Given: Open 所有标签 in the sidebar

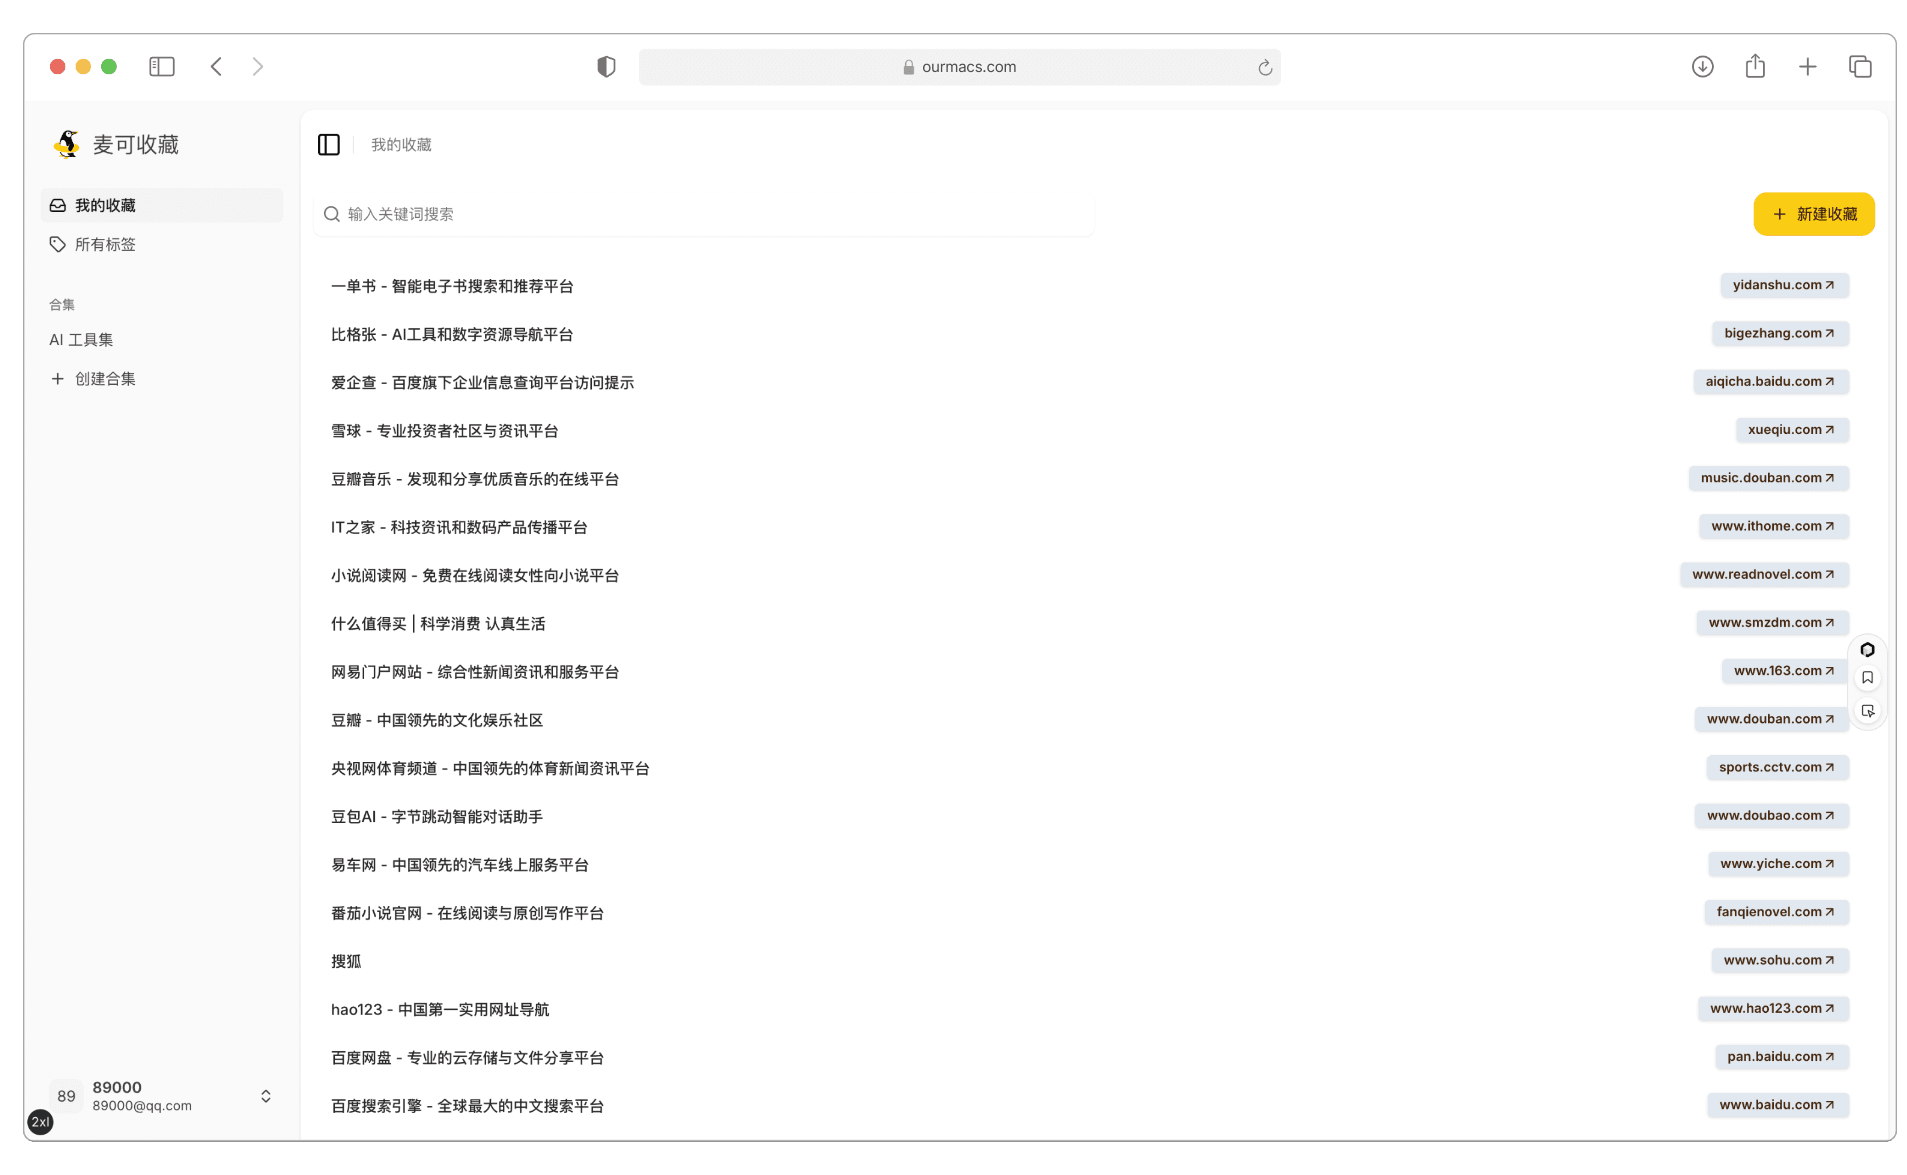Looking at the screenshot, I should (x=162, y=244).
